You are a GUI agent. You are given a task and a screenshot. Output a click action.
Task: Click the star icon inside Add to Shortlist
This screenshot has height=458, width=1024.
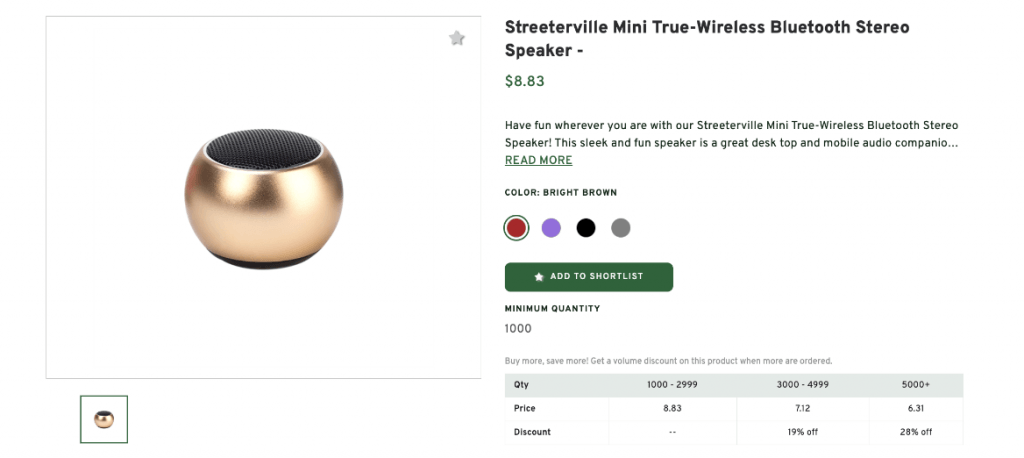pyautogui.click(x=539, y=277)
